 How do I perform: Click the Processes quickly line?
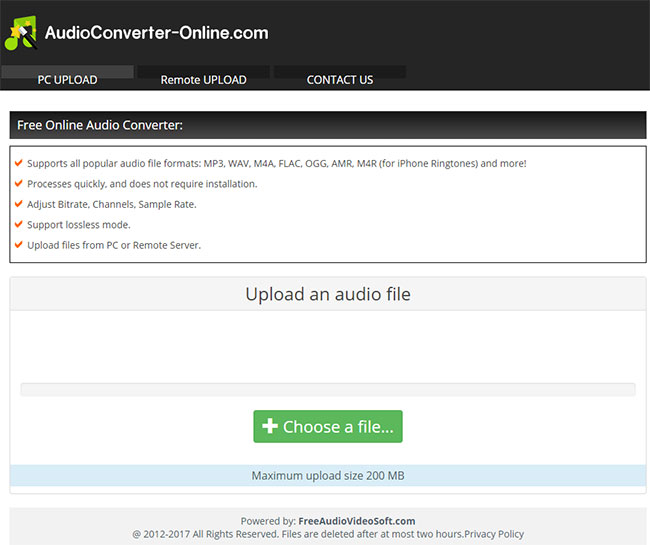pos(142,184)
